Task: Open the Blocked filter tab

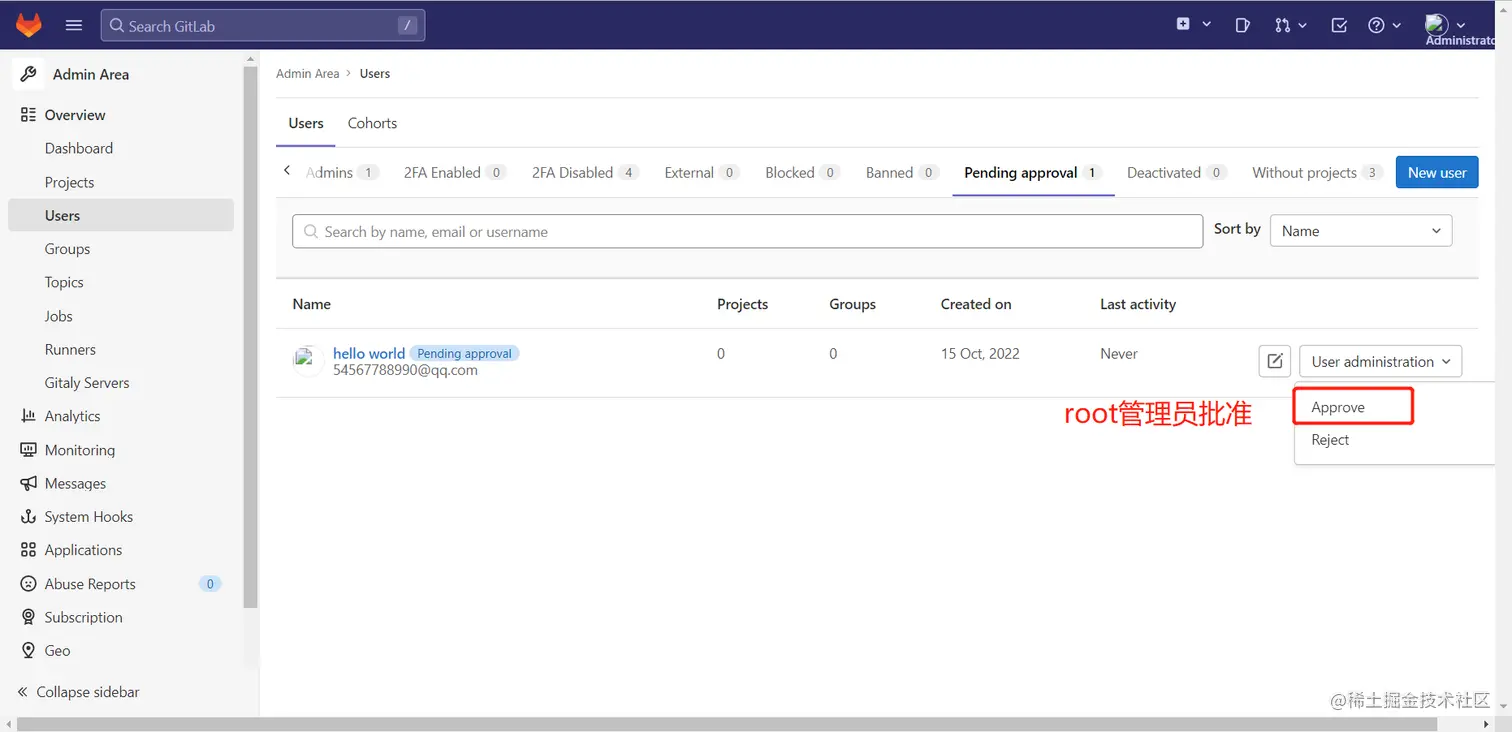Action: [802, 172]
